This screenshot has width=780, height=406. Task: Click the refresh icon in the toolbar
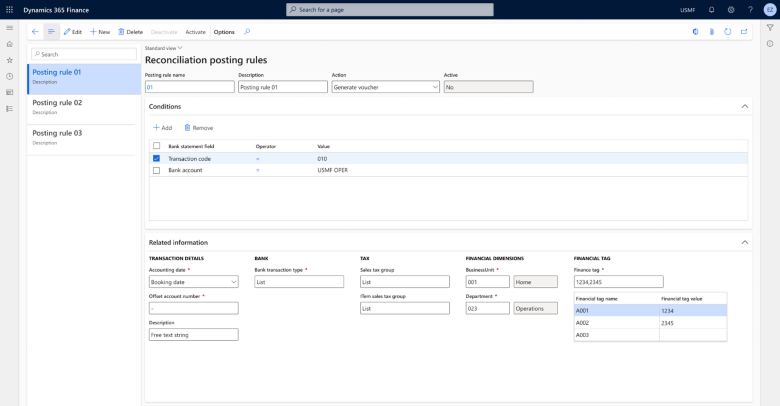(x=728, y=31)
